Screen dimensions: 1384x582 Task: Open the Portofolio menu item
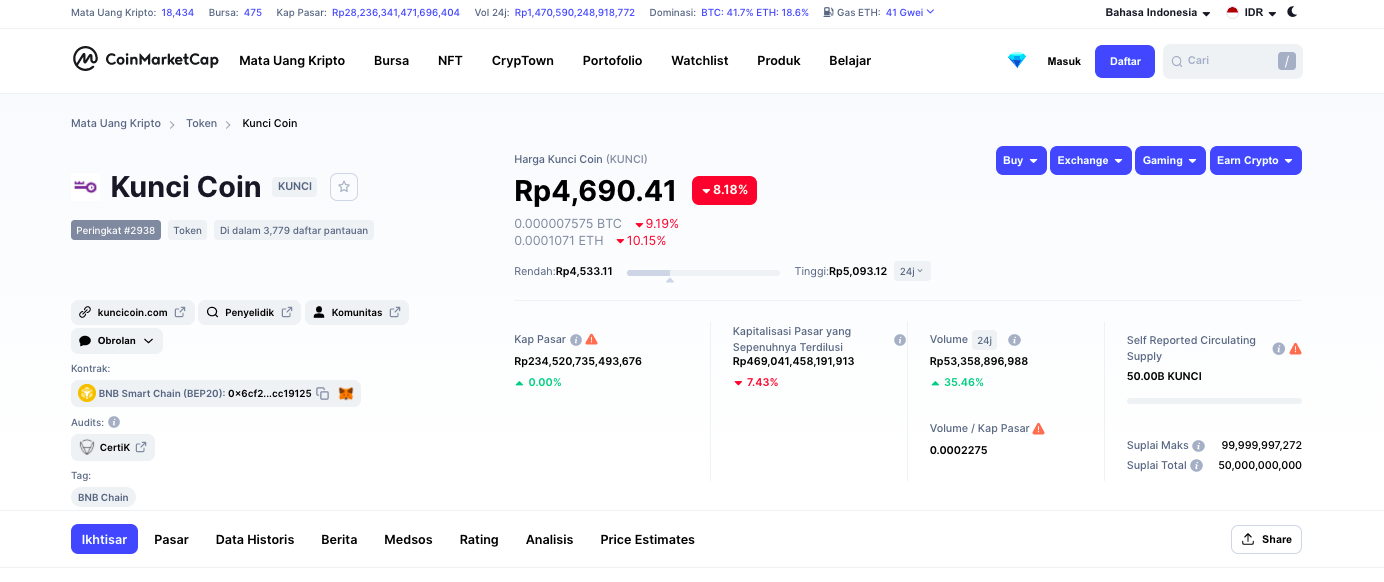coord(612,61)
